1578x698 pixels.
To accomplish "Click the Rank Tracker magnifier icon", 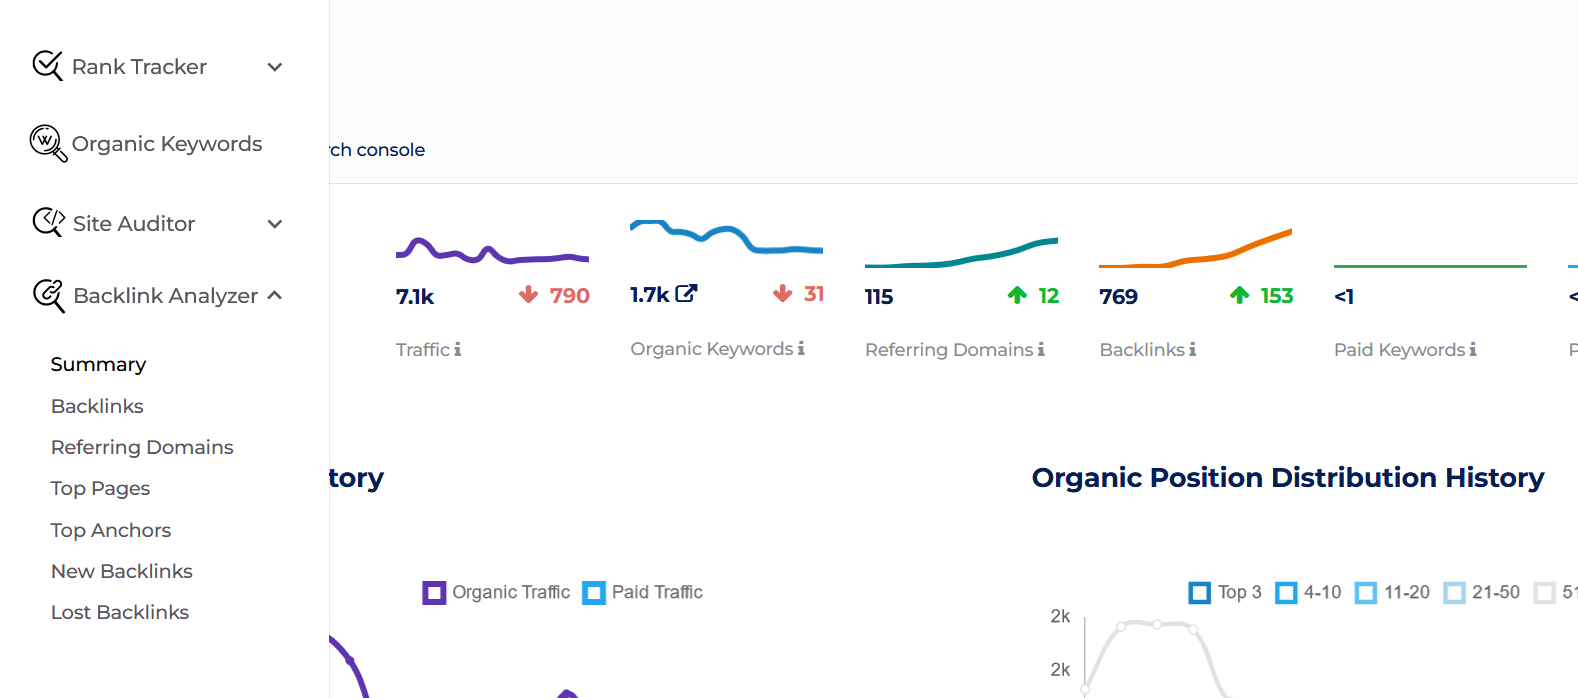I will (47, 66).
